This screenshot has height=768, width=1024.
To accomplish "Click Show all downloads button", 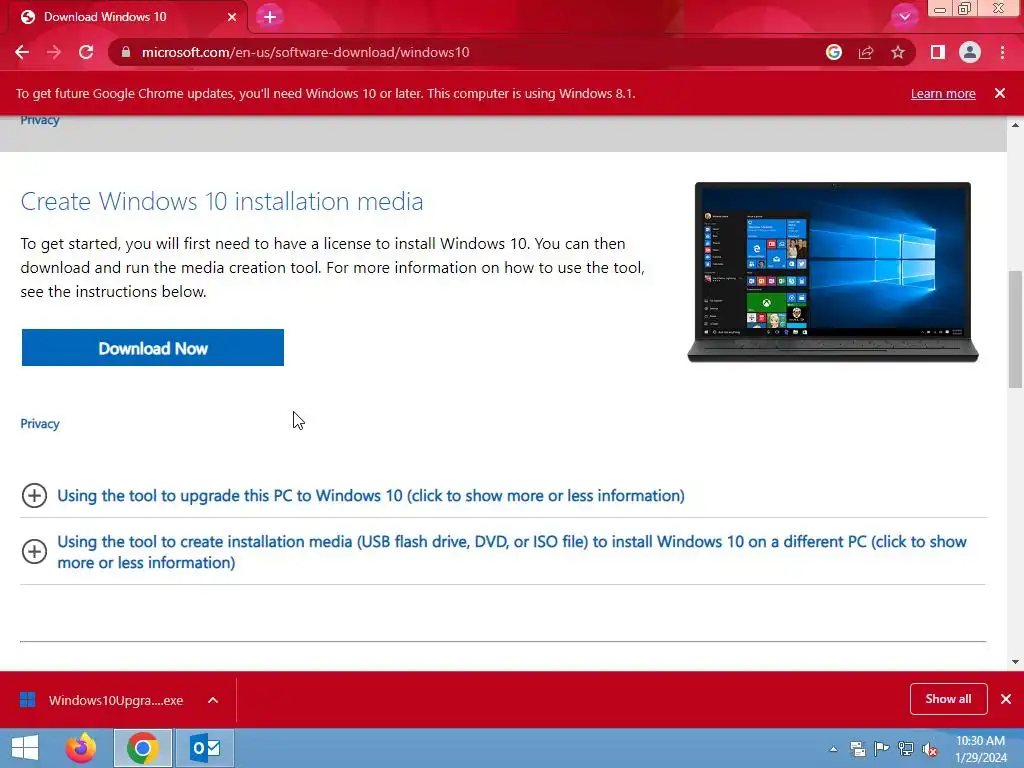I will (948, 699).
